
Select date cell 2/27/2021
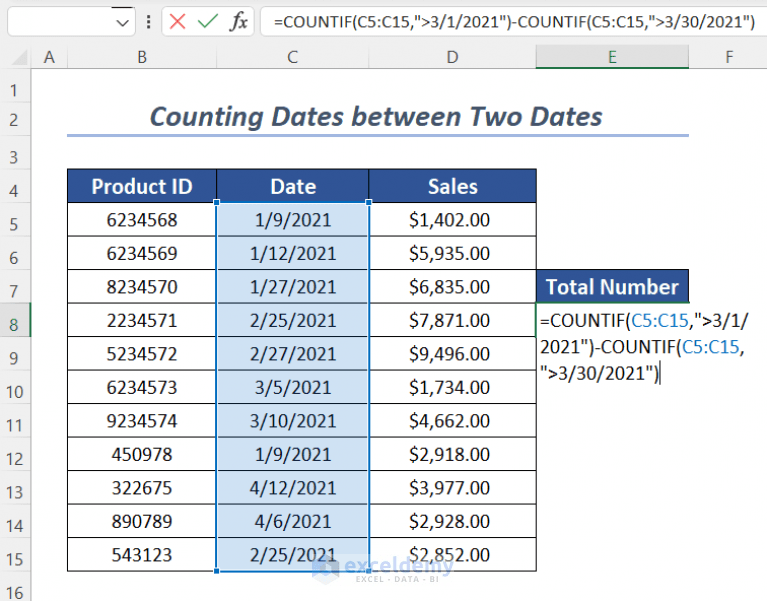293,354
